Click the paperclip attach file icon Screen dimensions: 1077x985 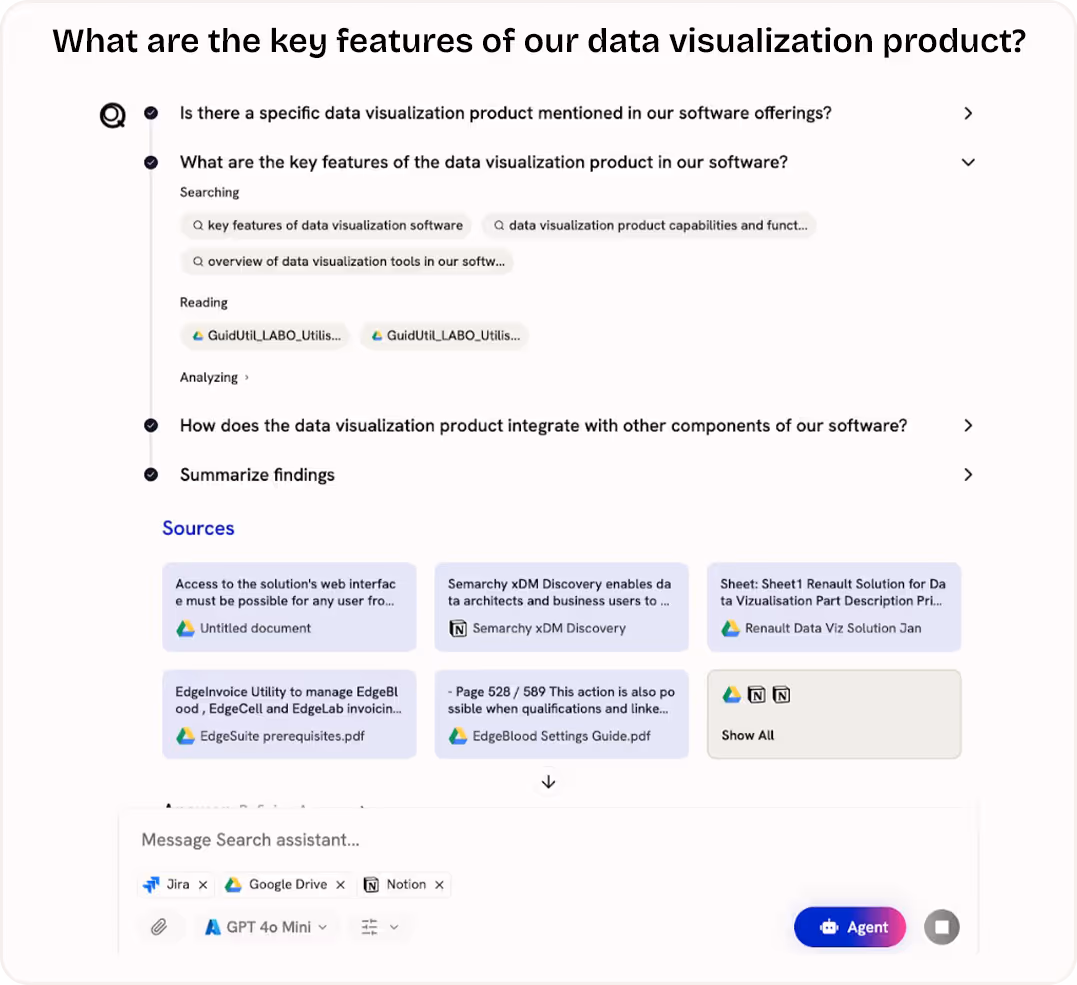[159, 927]
